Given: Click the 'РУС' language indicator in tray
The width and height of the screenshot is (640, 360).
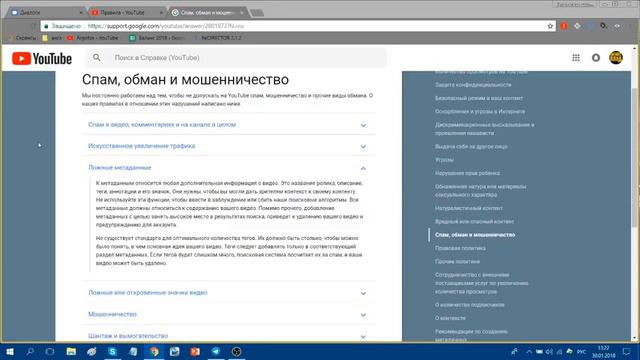Looking at the screenshot, I should tap(581, 351).
